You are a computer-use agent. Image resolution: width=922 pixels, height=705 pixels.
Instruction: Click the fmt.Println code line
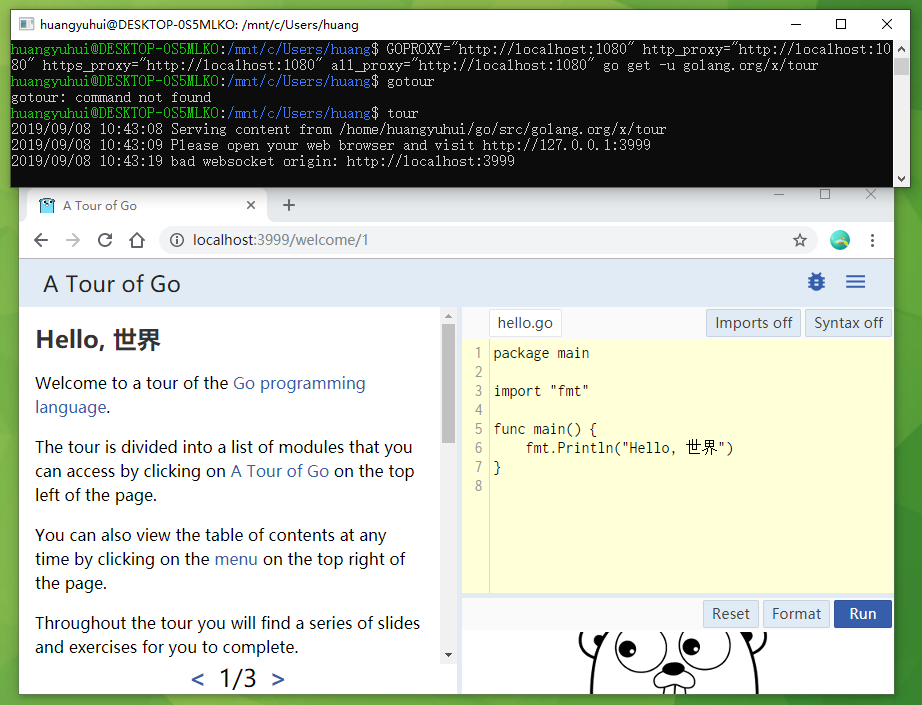[629, 448]
